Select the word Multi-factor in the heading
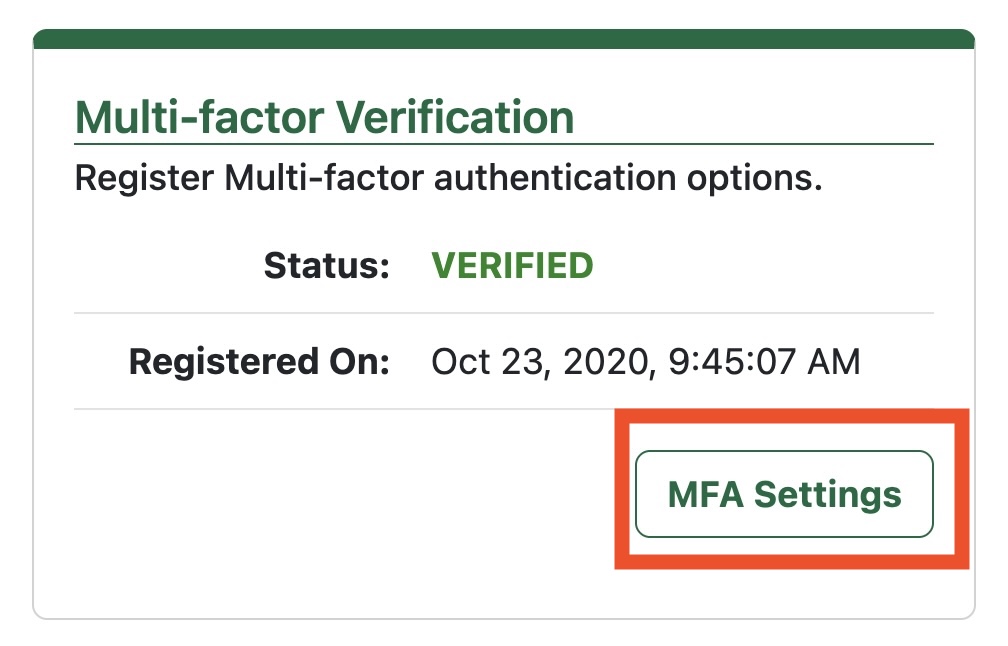 (x=183, y=116)
